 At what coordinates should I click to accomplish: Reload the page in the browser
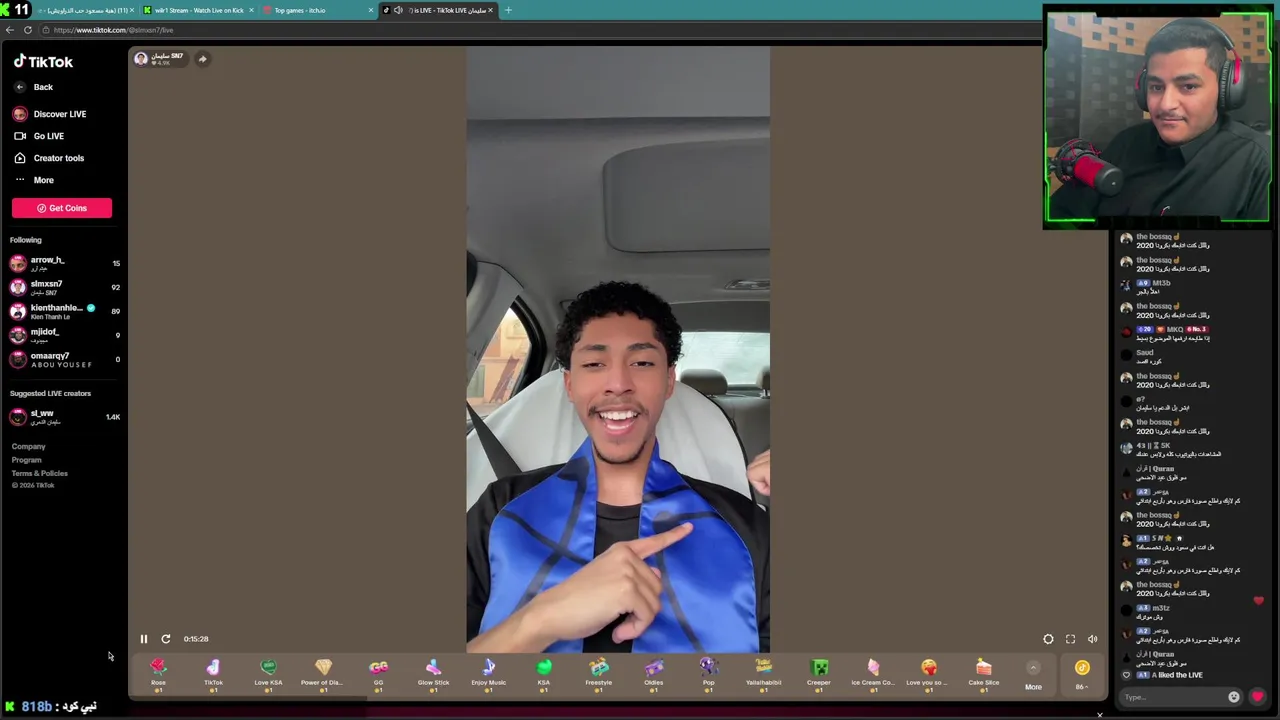[x=28, y=30]
